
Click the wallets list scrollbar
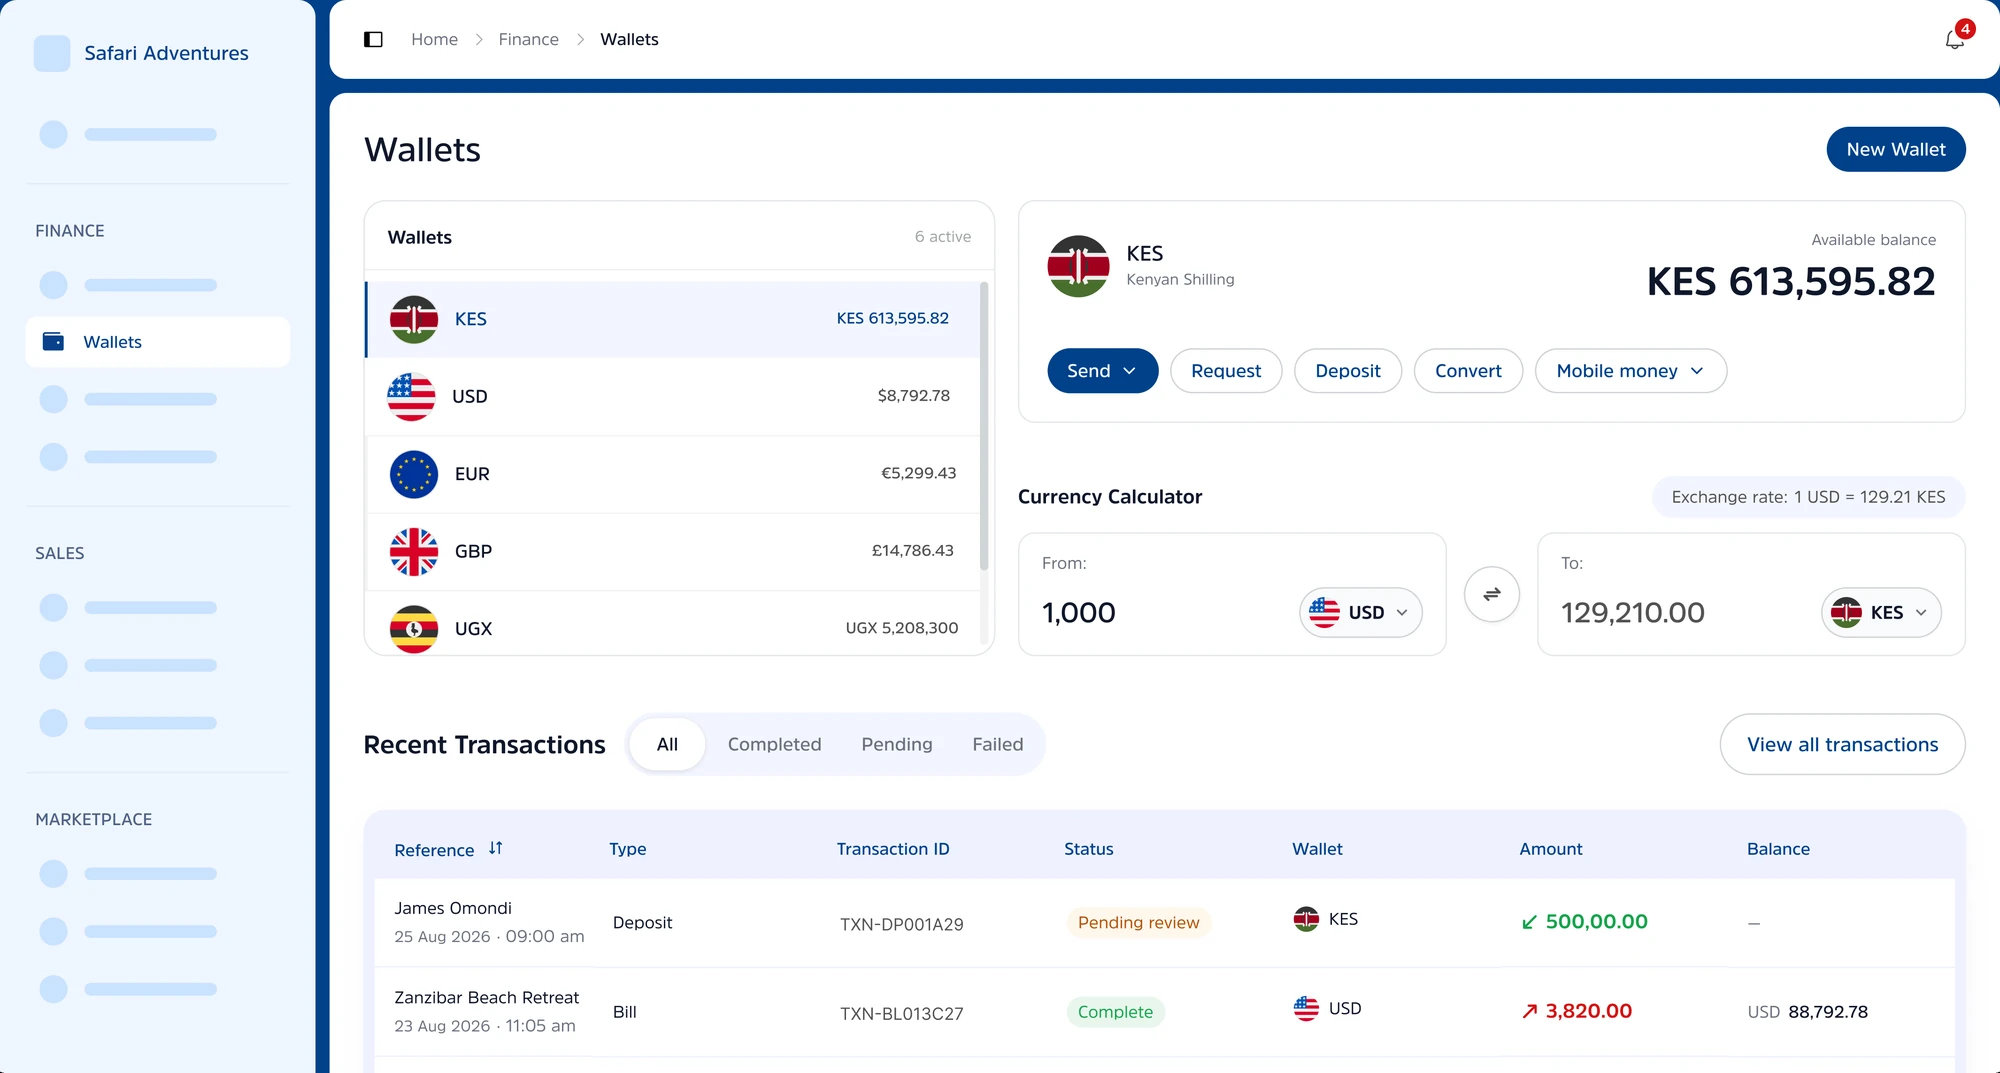coord(984,427)
